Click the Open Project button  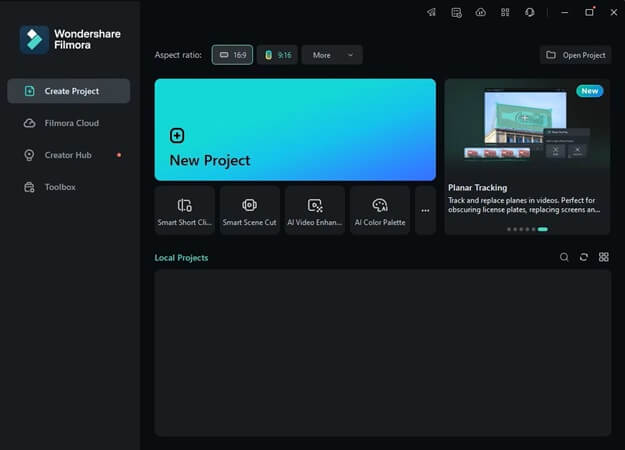(x=576, y=55)
